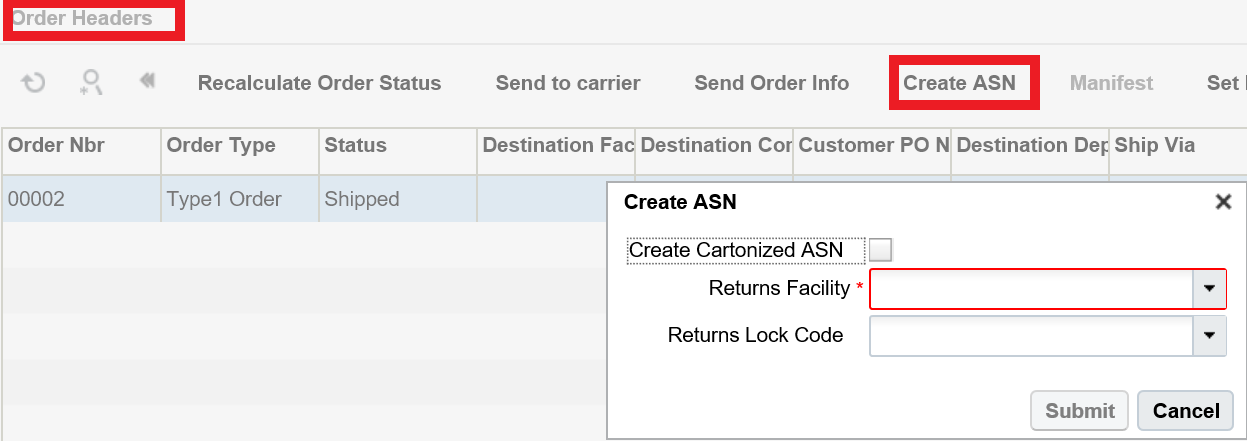Sort by the Order Nbr column header

(x=57, y=146)
